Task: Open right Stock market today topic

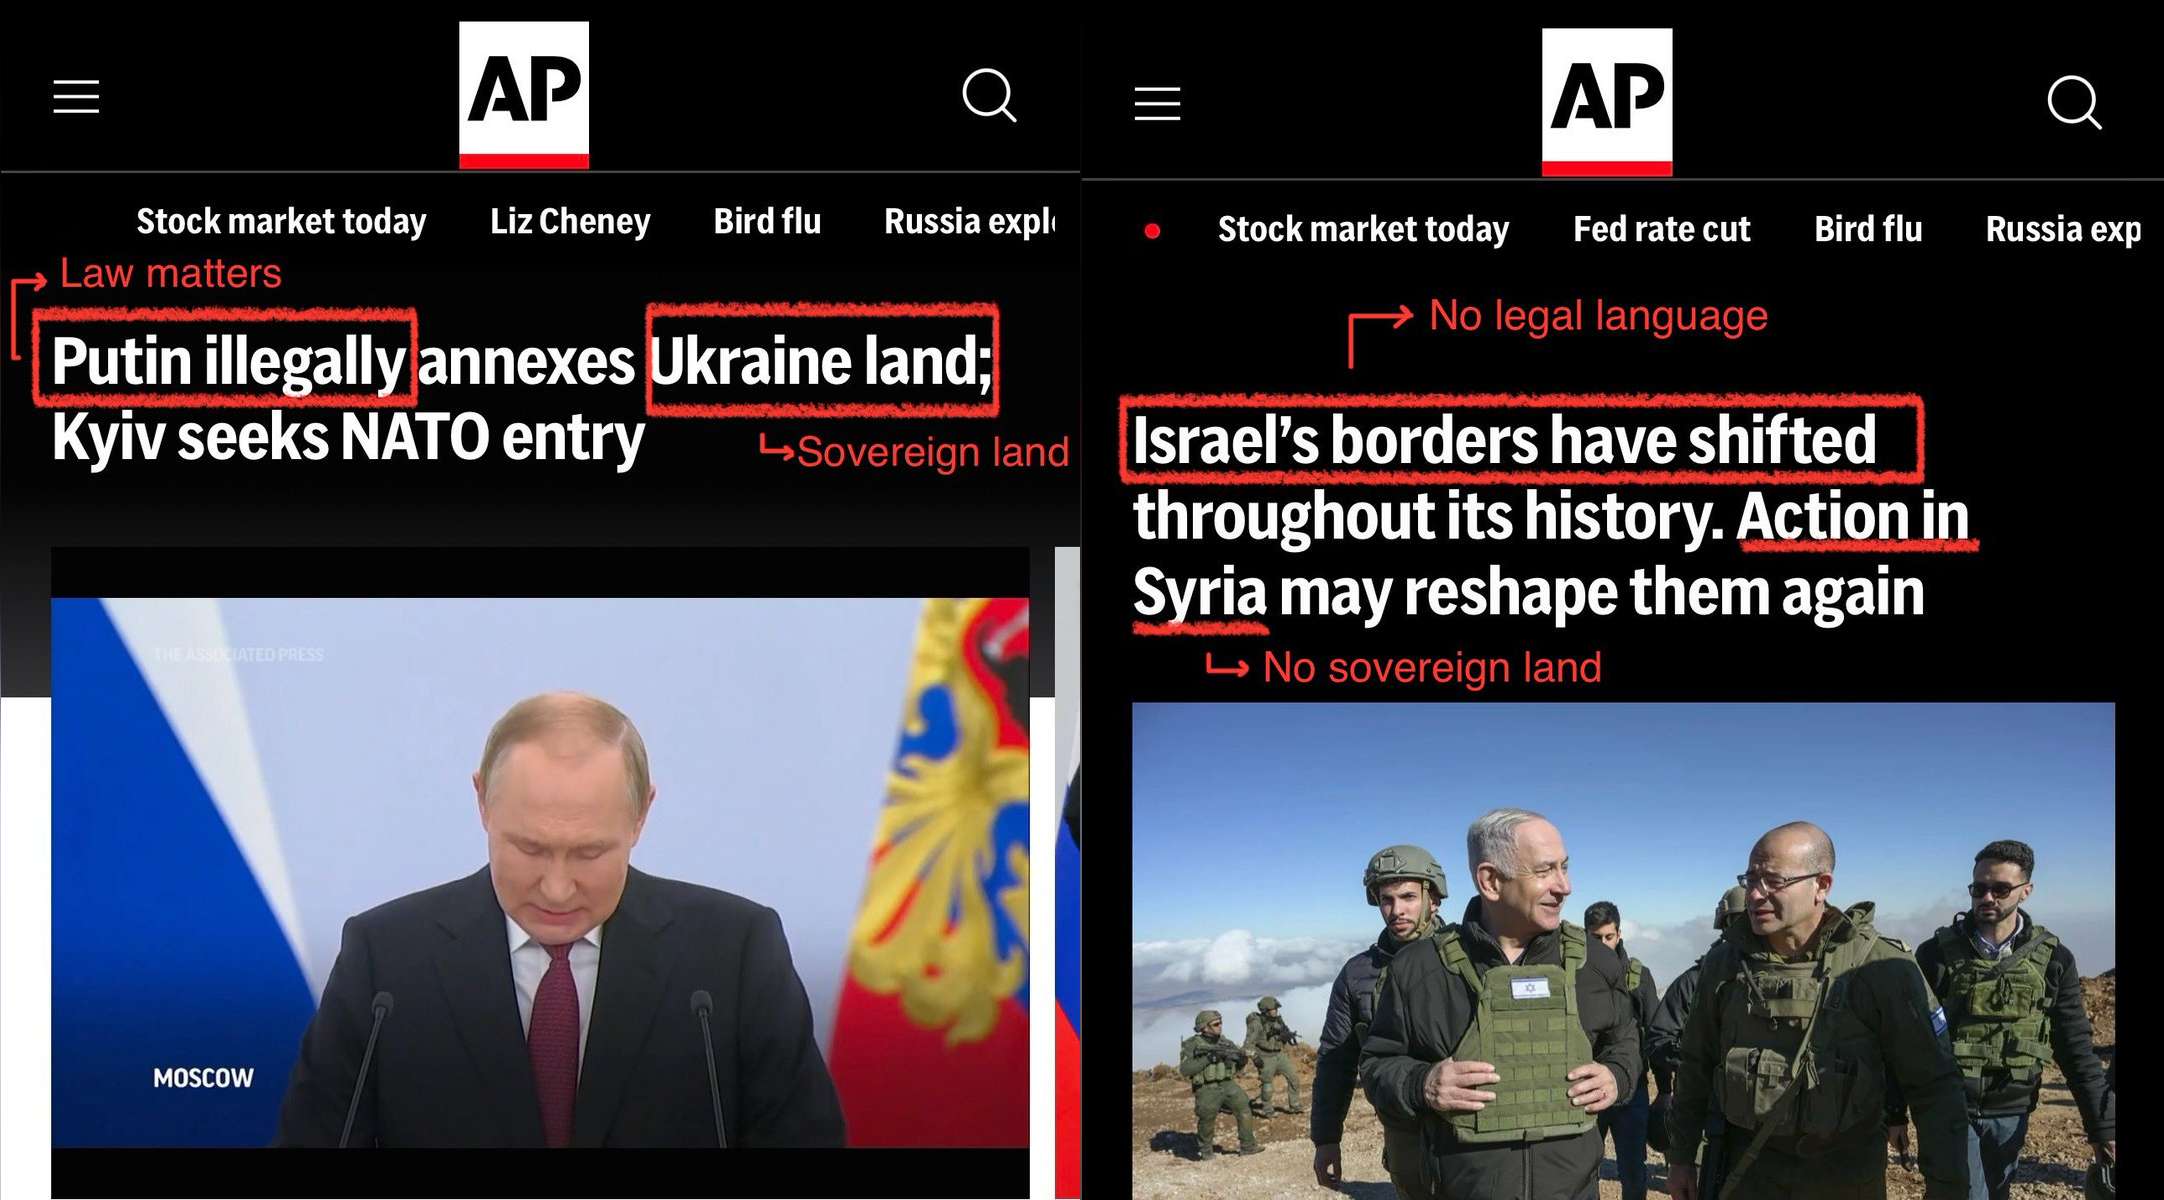Action: pos(1363,229)
